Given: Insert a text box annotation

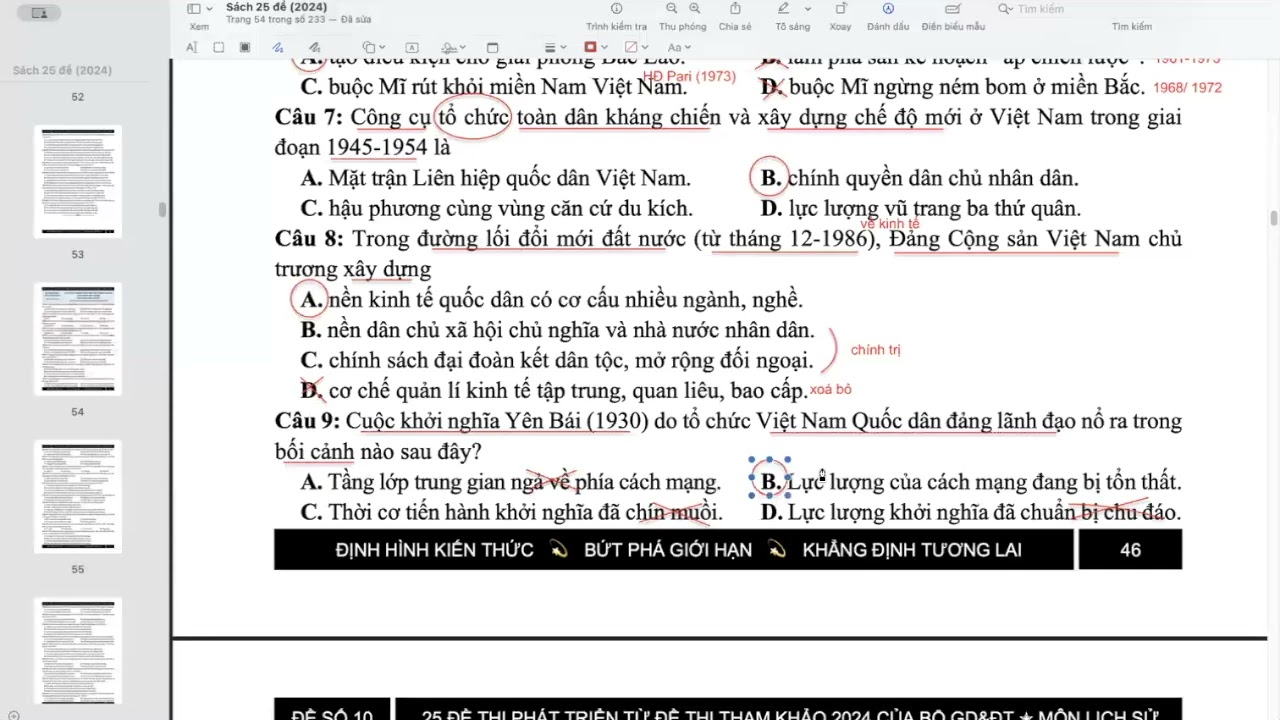Looking at the screenshot, I should (x=412, y=47).
